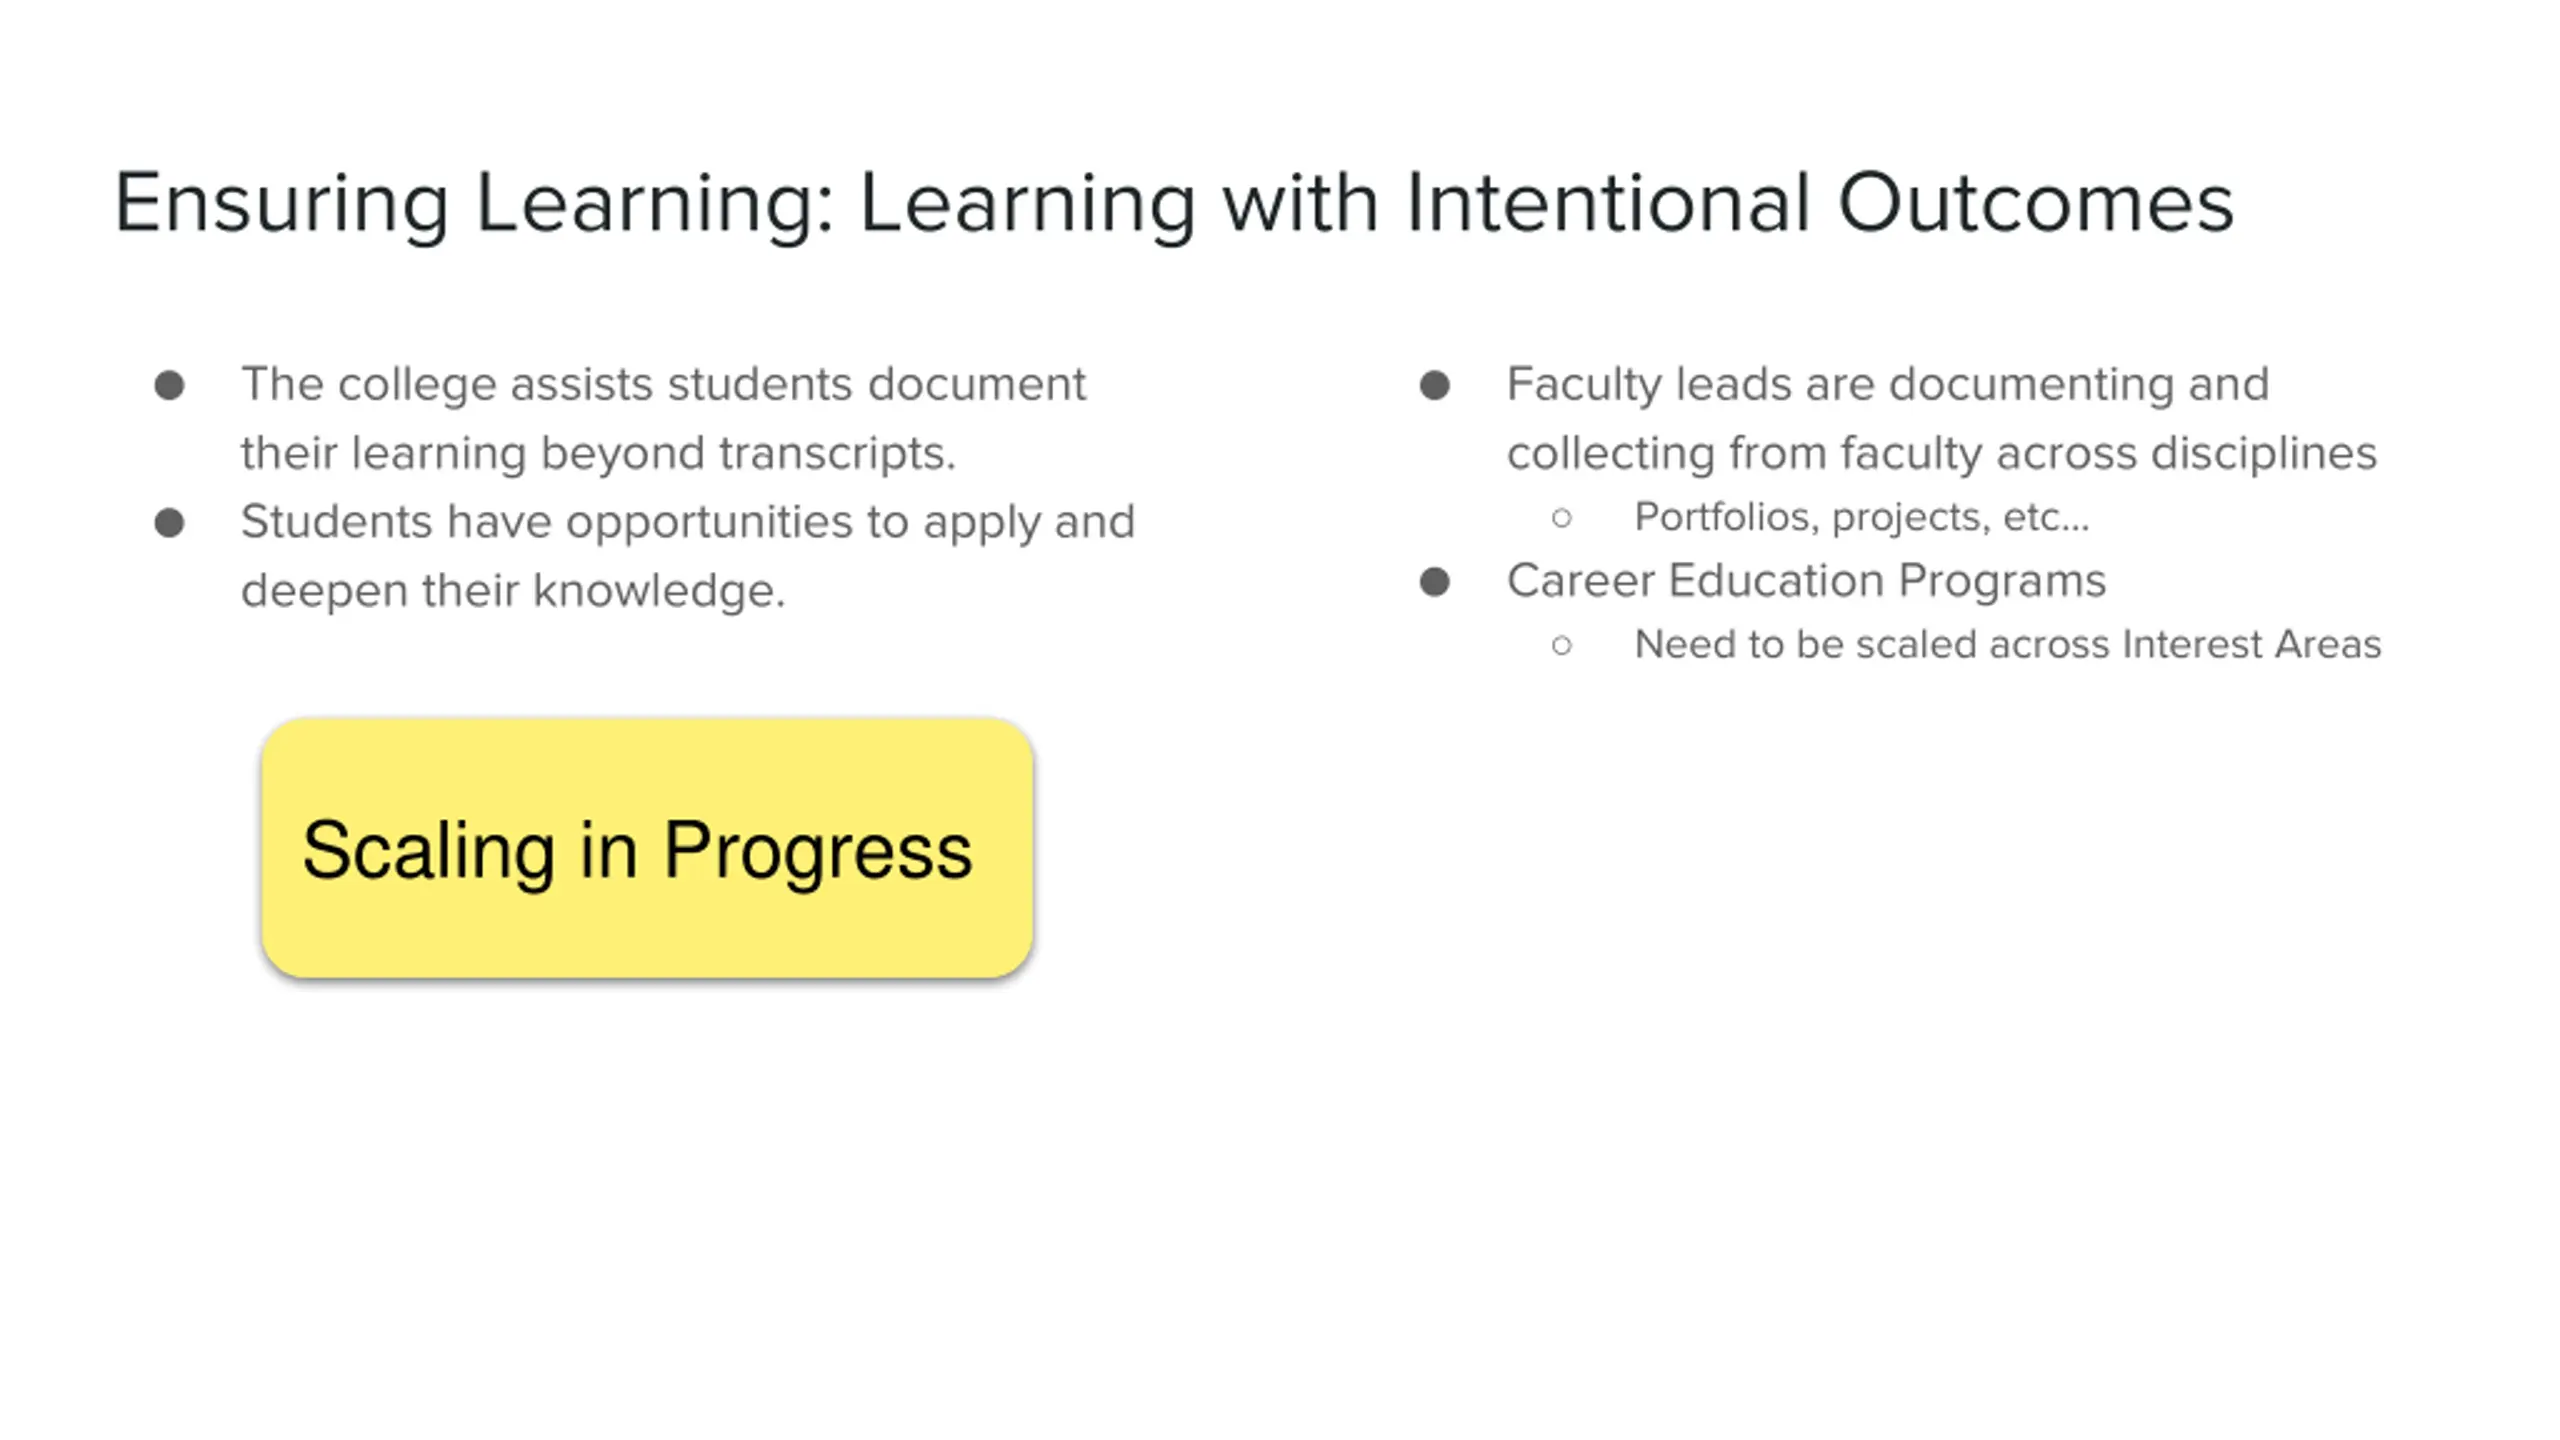Click the line deepen their knowledge
This screenshot has height=1440, width=2560.
click(513, 590)
